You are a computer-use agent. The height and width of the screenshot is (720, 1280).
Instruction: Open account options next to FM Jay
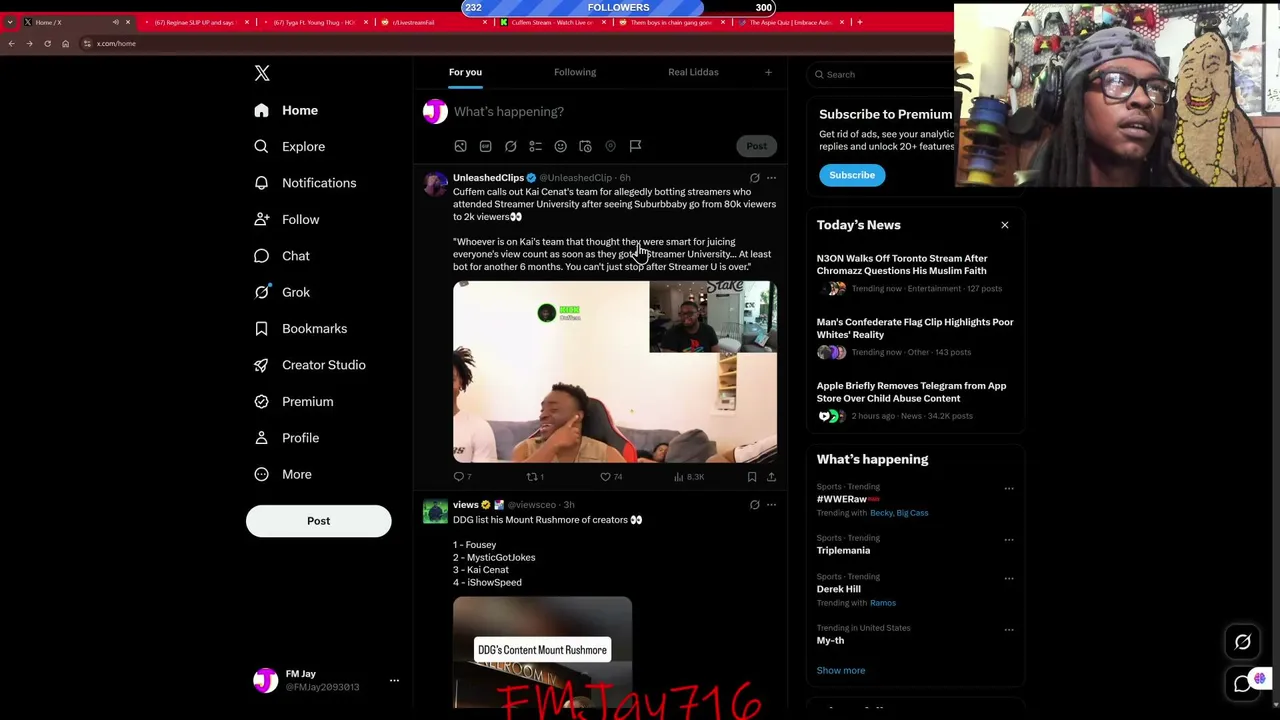[394, 681]
